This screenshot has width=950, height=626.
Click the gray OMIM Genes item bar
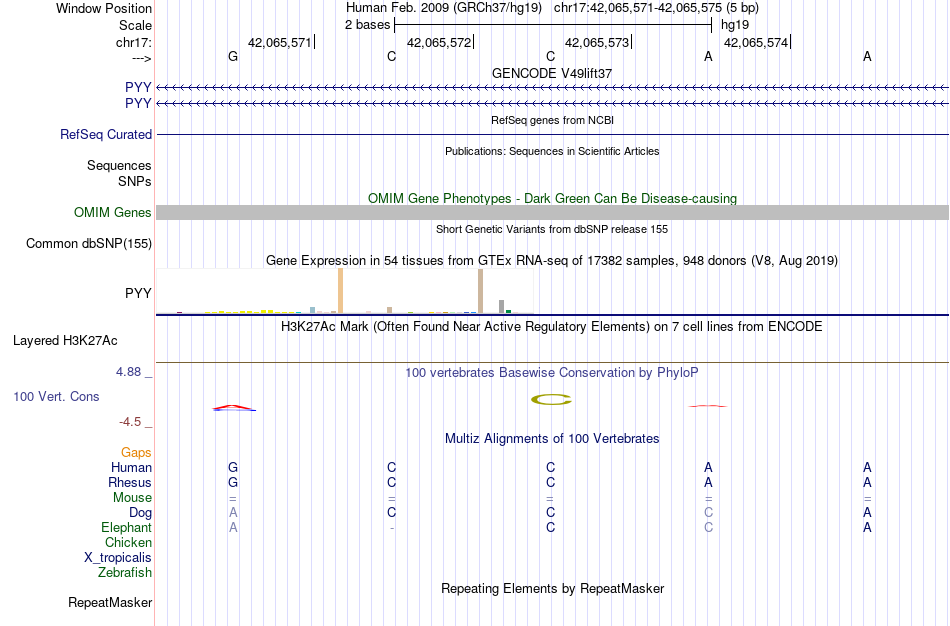553,212
